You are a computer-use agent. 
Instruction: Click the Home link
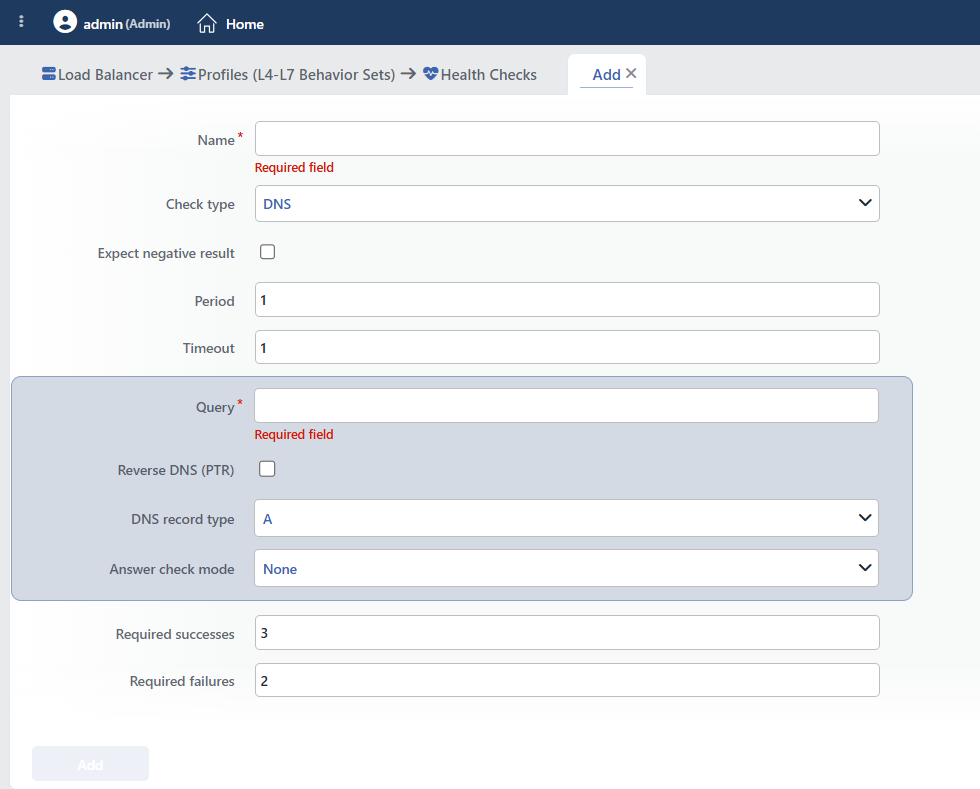[x=244, y=24]
